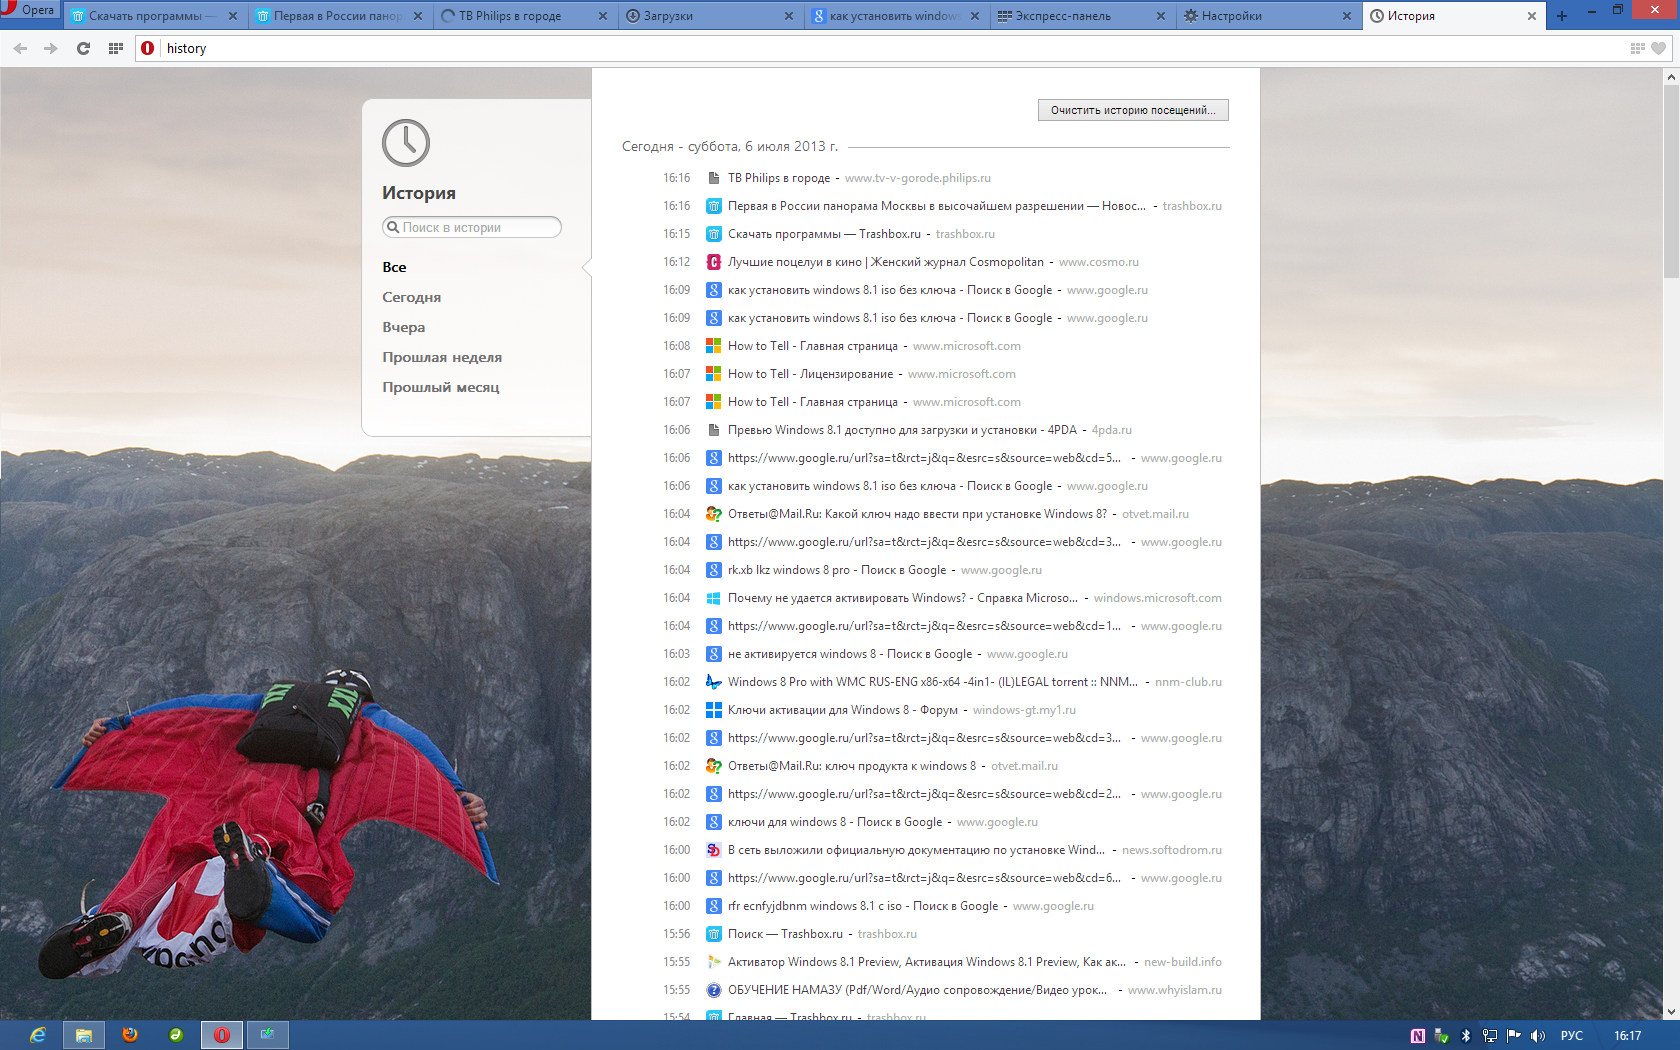Close the 'Настройки' tab
This screenshot has width=1680, height=1050.
coord(1346,16)
